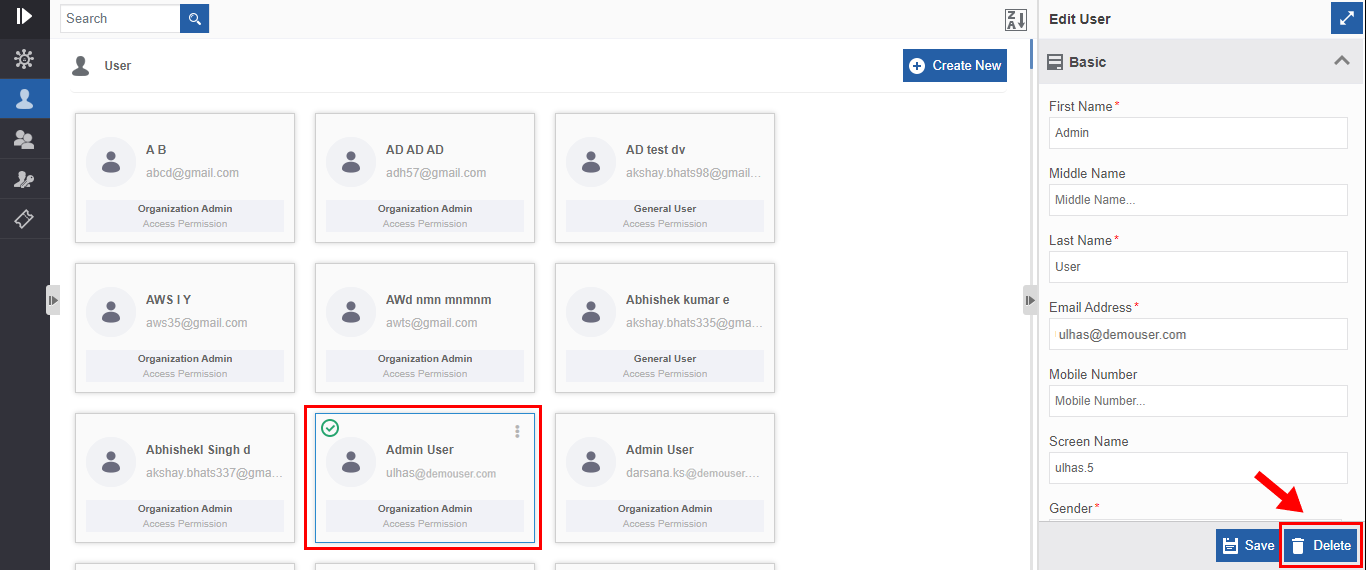The image size is (1366, 570).
Task: Open the ticket tag icon in the sidebar
Action: pos(24,219)
